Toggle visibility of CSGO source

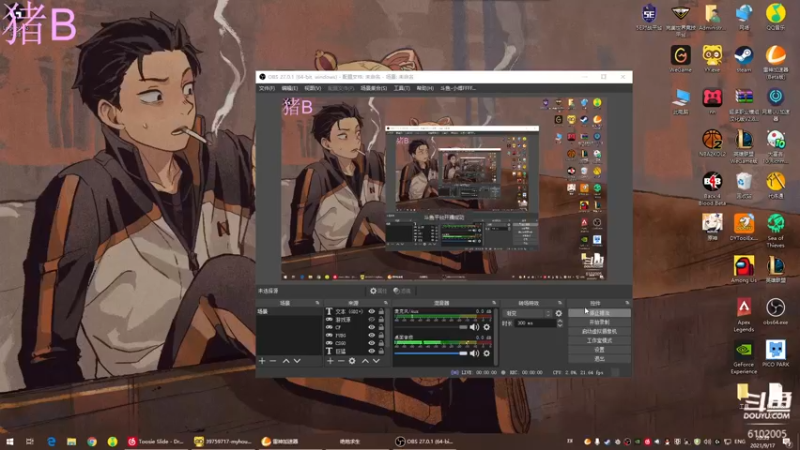click(371, 343)
